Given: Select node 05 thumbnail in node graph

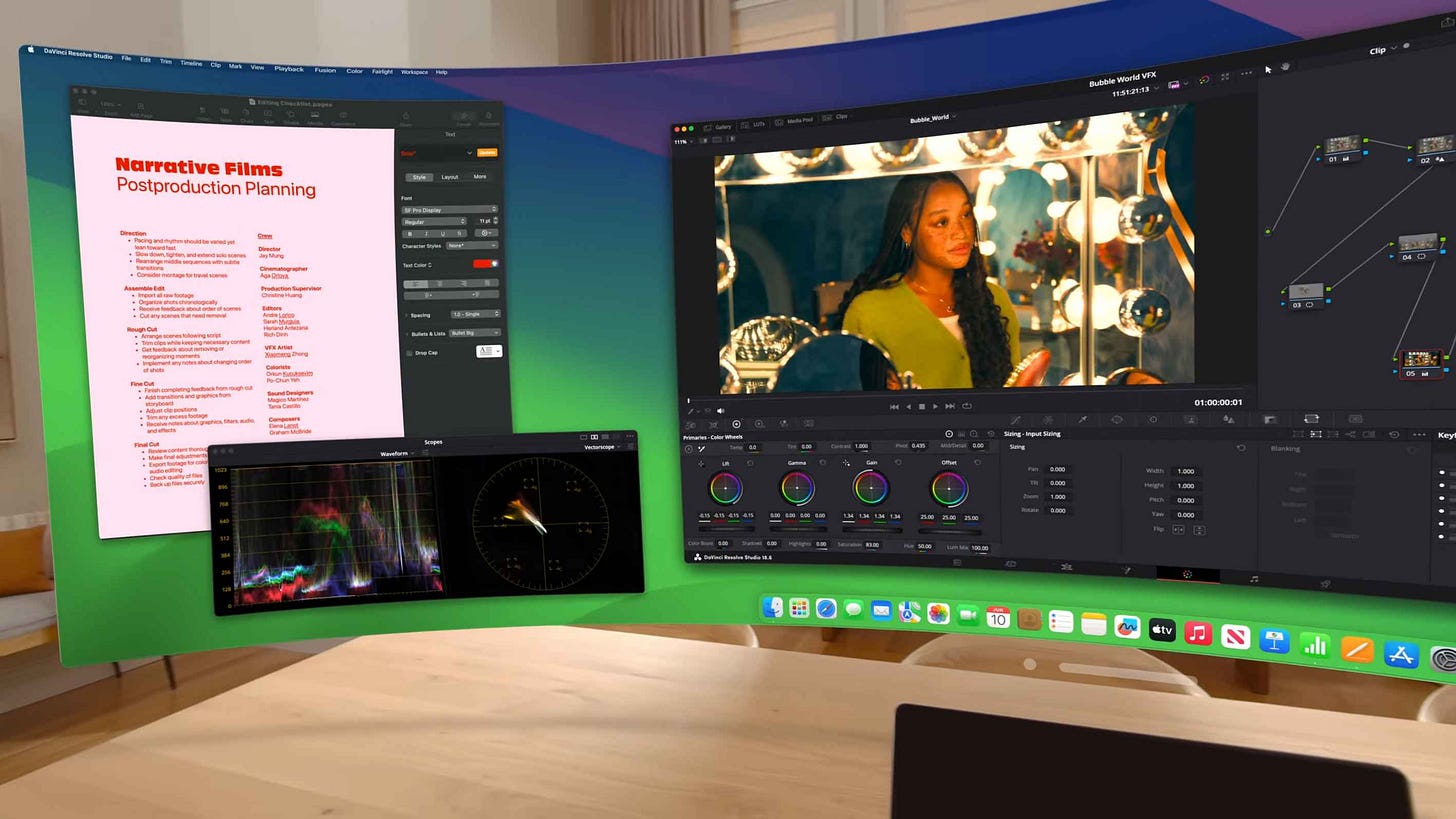Looking at the screenshot, I should [1422, 359].
